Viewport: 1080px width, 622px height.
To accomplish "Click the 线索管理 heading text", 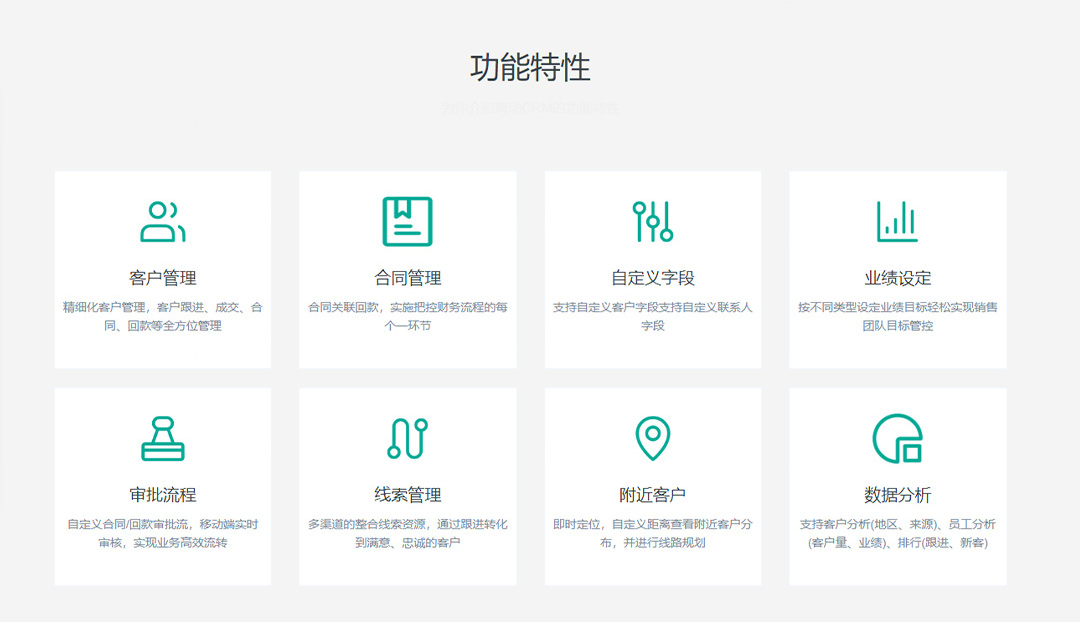I will [408, 495].
